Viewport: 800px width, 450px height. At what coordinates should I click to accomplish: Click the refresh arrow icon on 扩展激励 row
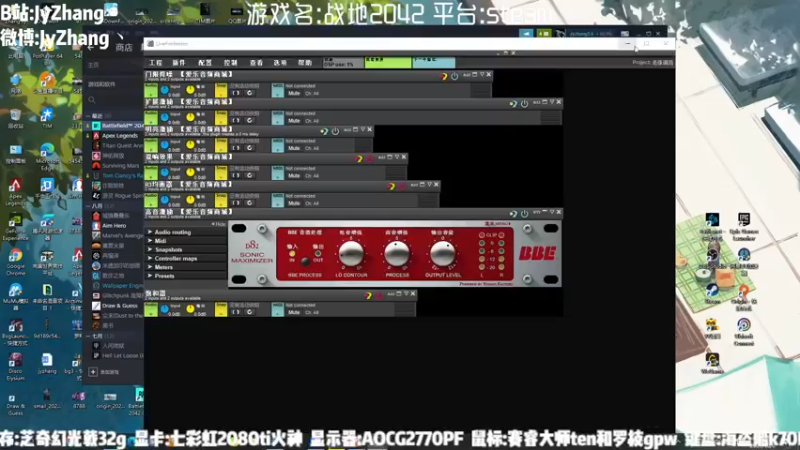tap(249, 121)
